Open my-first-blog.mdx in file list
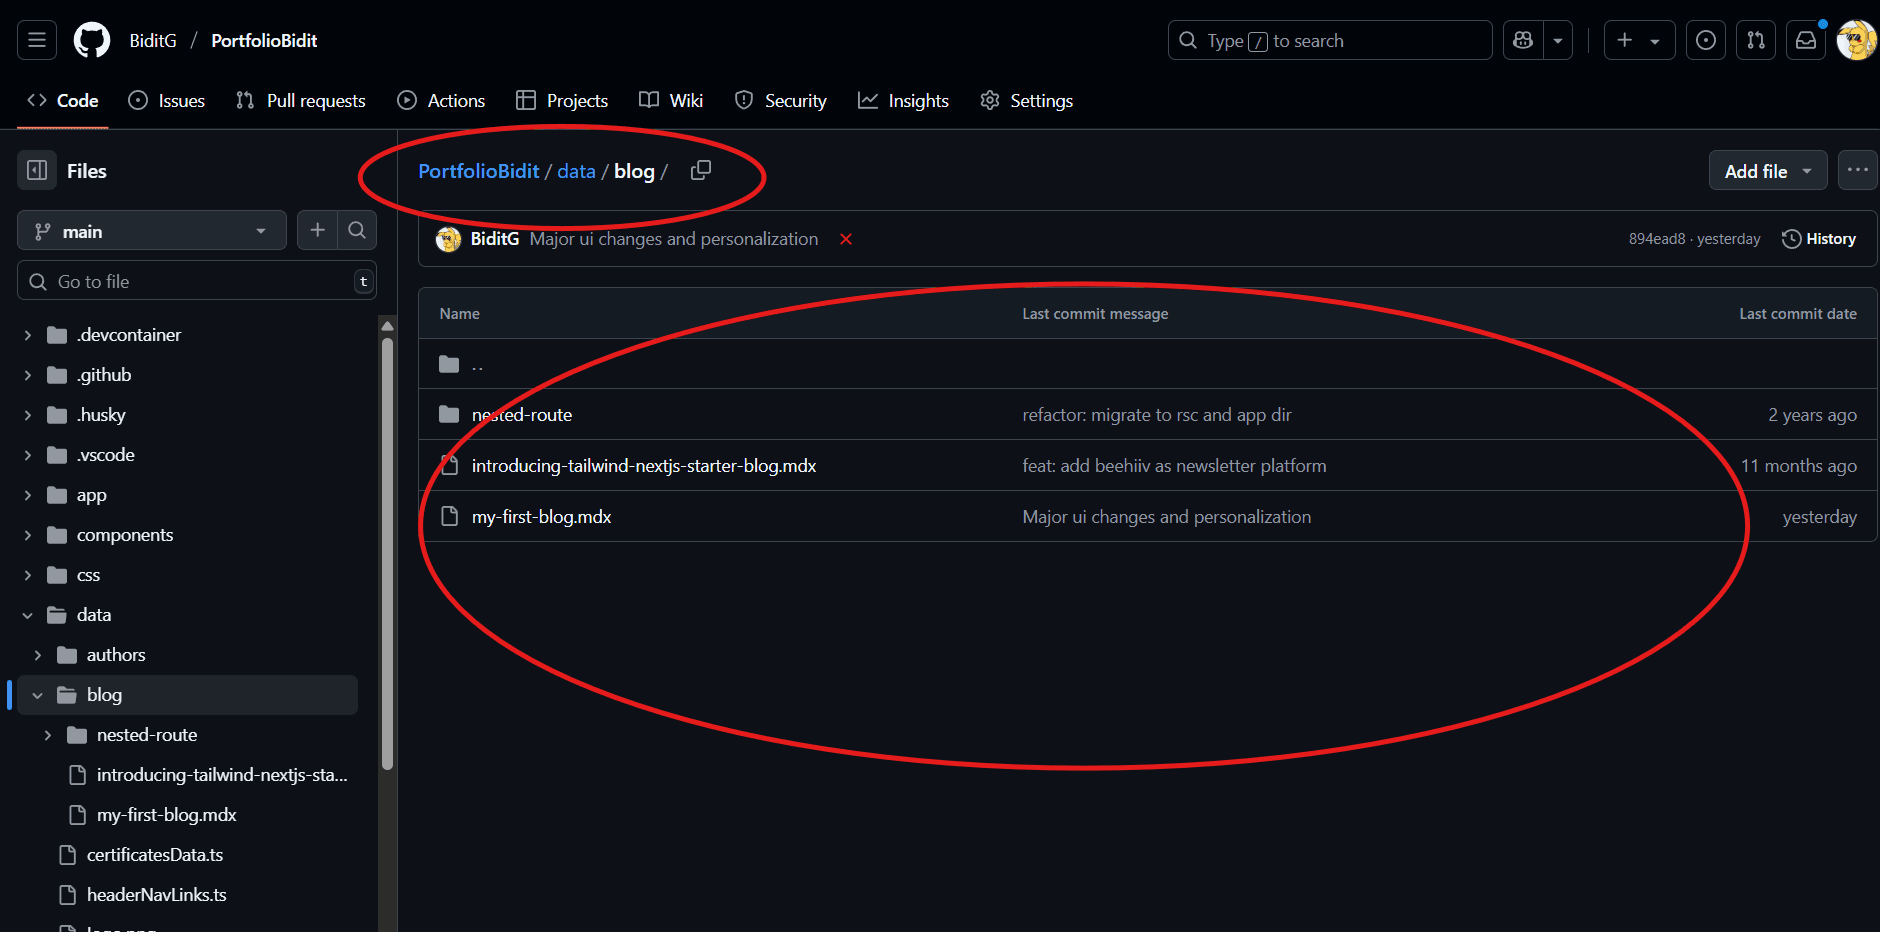This screenshot has width=1880, height=932. [541, 517]
